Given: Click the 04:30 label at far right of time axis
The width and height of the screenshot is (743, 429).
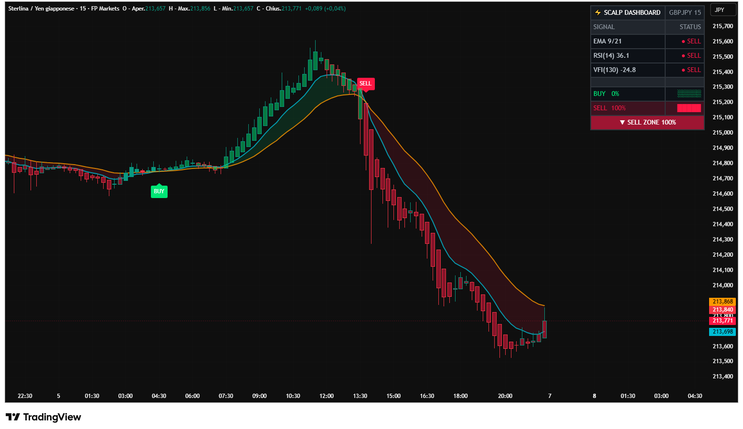Looking at the screenshot, I should 695,396.
